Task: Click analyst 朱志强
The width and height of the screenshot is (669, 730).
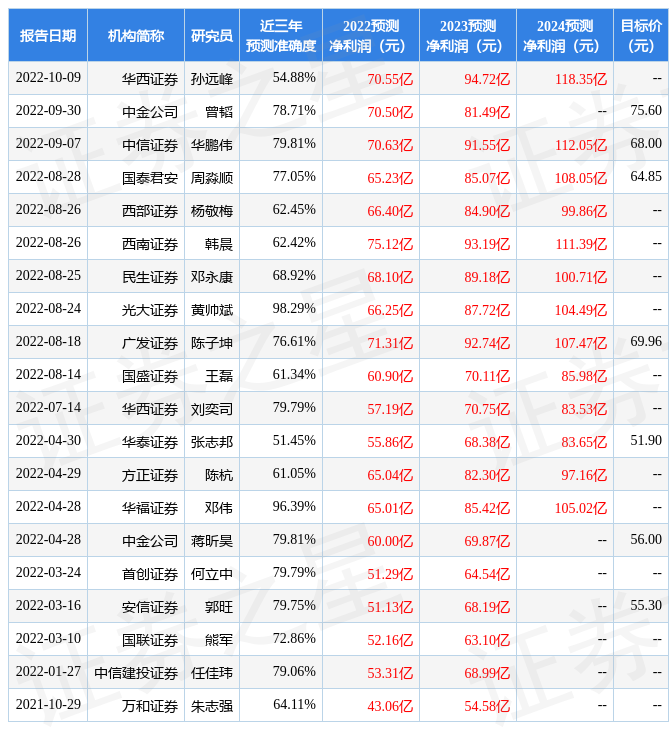Action: click(212, 707)
